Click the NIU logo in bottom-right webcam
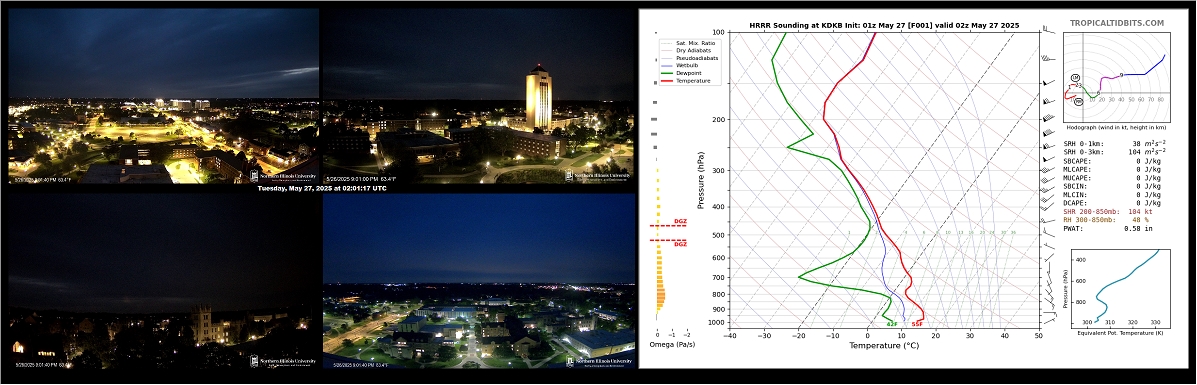 [600, 362]
